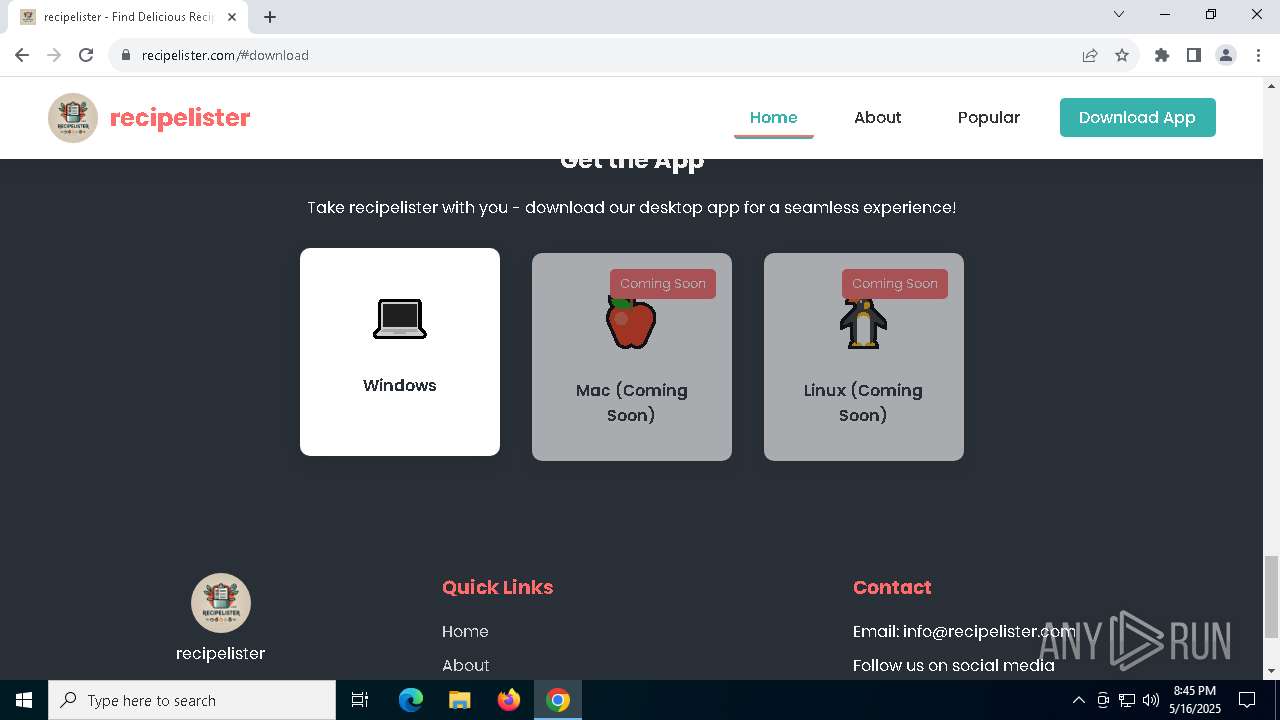Bookmark this tab with star icon
Screen dimensions: 1280x720
coord(1122,55)
